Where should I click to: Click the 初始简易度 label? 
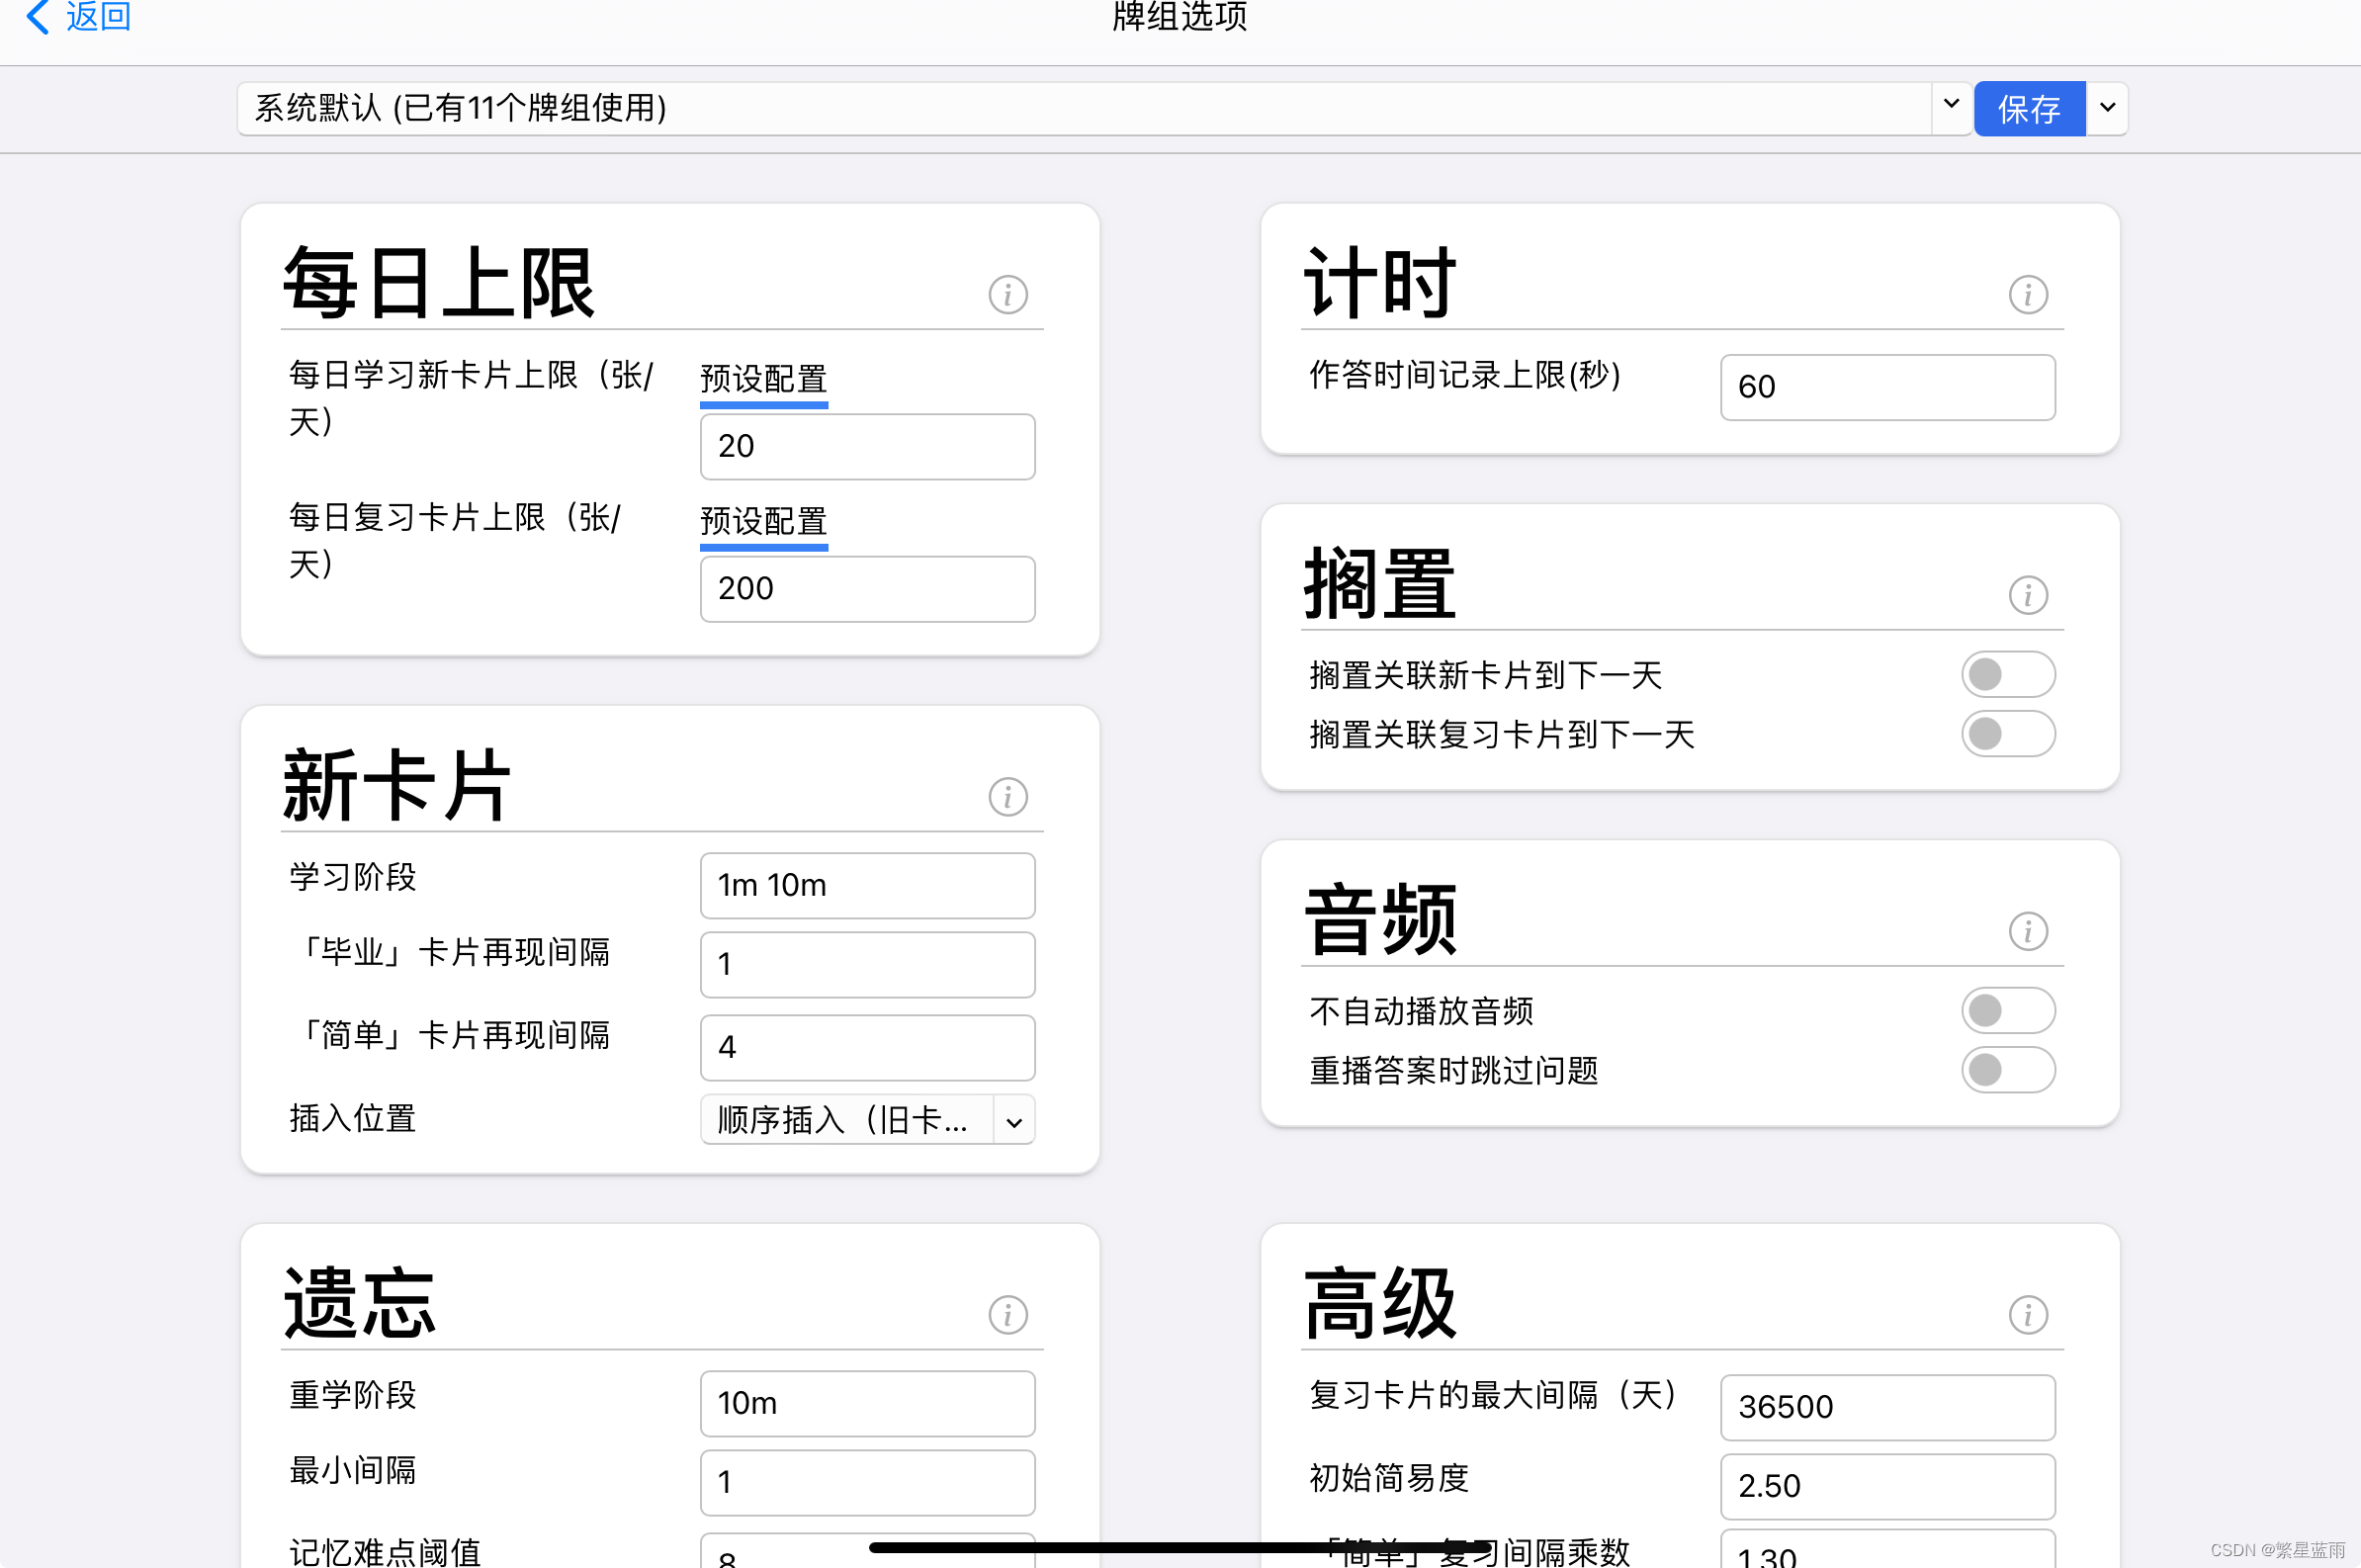(1389, 1478)
